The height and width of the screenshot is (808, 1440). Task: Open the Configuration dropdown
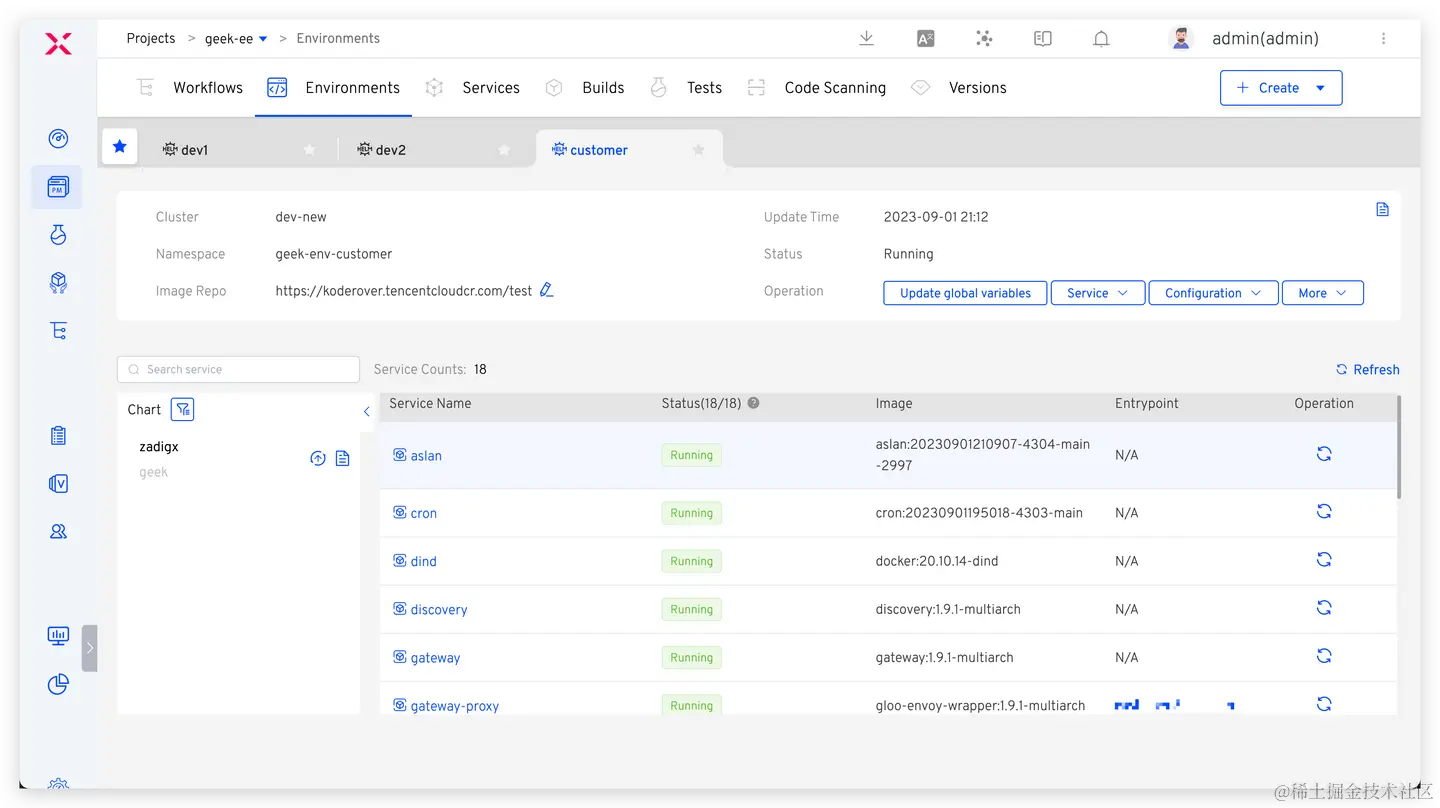1213,293
